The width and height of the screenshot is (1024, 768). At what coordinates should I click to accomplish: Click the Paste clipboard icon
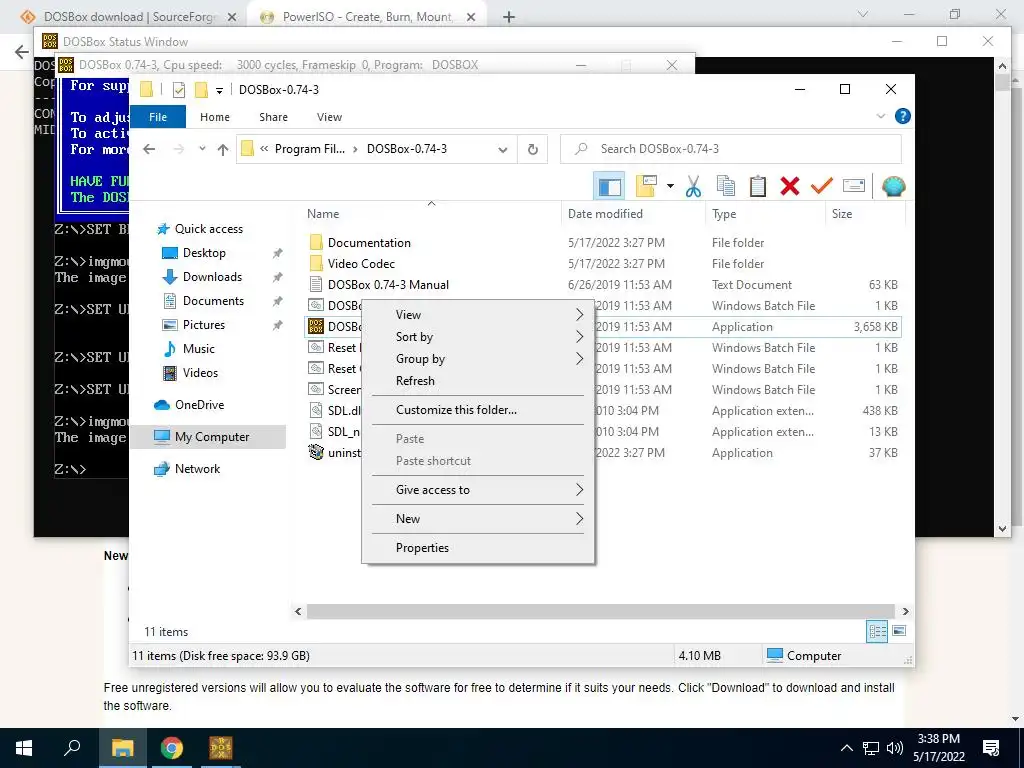point(758,187)
